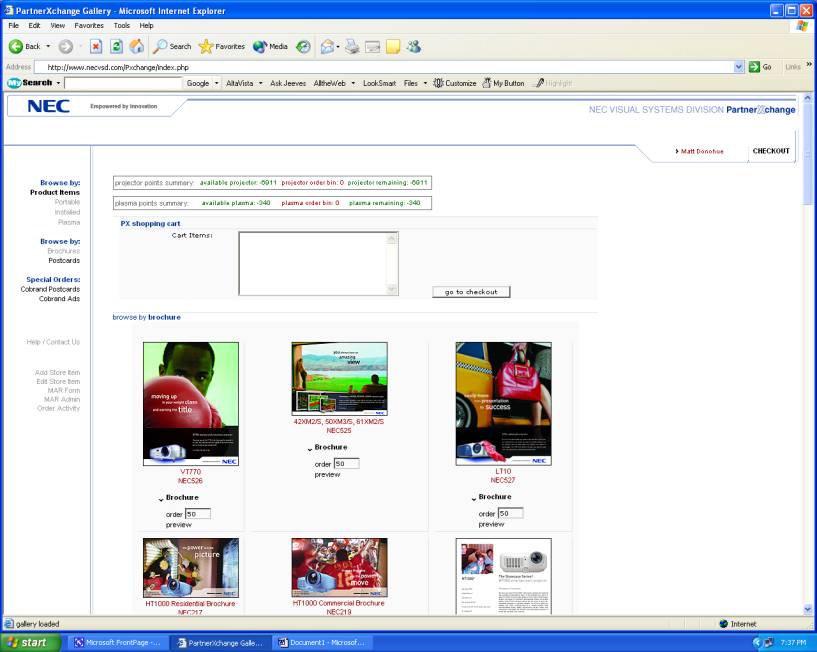Image resolution: width=817 pixels, height=652 pixels.
Task: Switch to Microsoft FrontPage taskbar item
Action: pyautogui.click(x=118, y=643)
